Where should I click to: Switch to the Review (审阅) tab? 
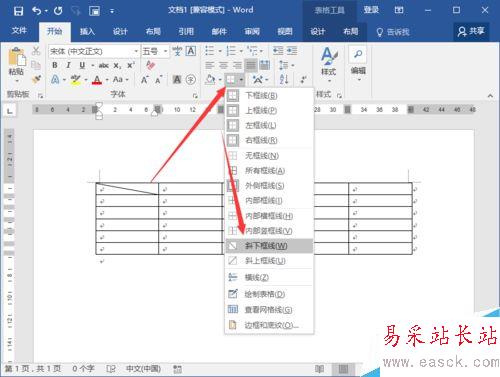pyautogui.click(x=252, y=32)
